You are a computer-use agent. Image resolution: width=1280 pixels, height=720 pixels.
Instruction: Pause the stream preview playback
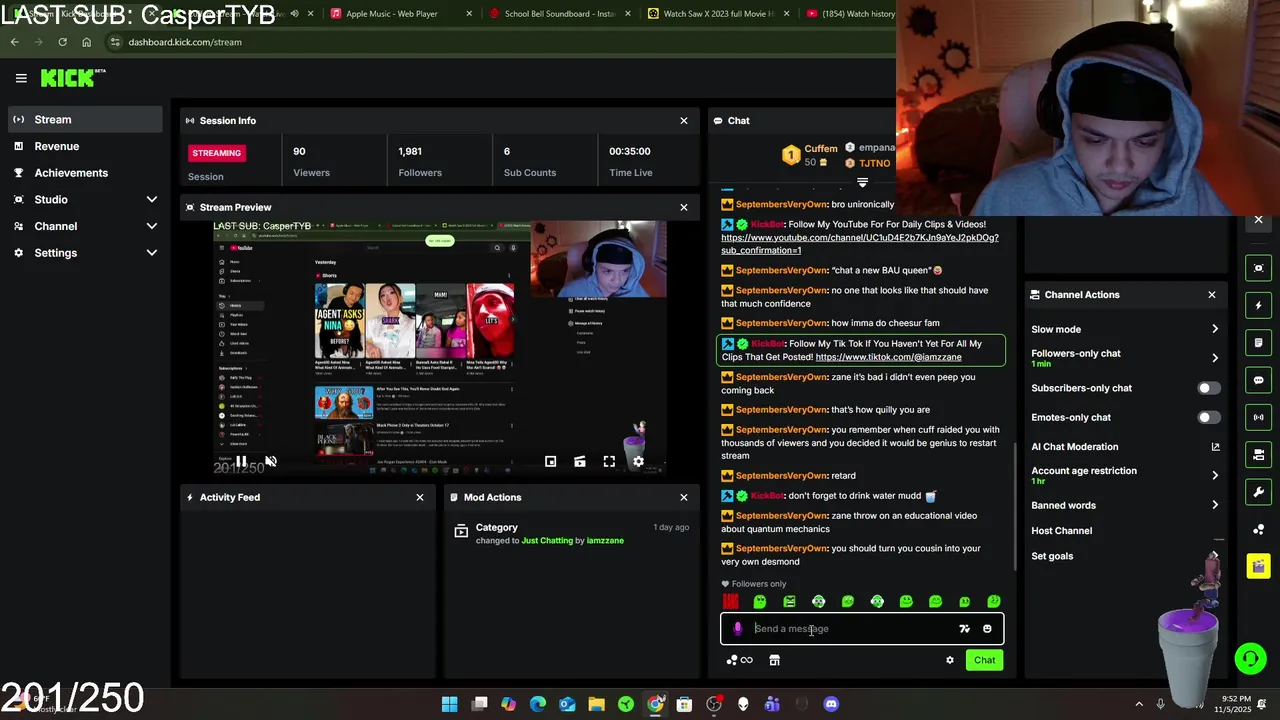pos(241,461)
